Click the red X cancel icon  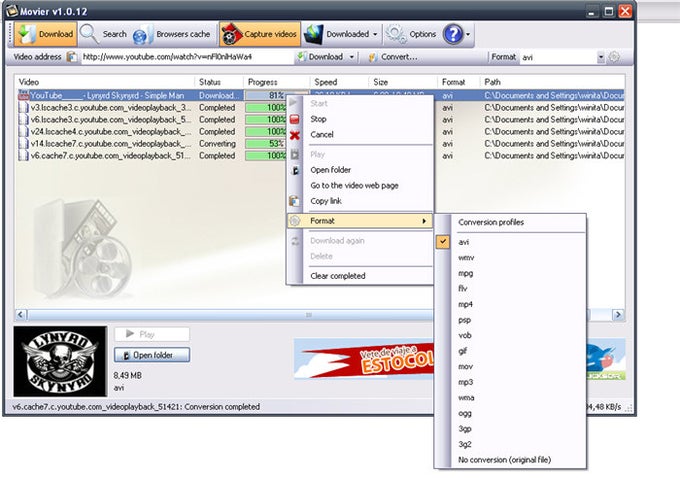294,135
